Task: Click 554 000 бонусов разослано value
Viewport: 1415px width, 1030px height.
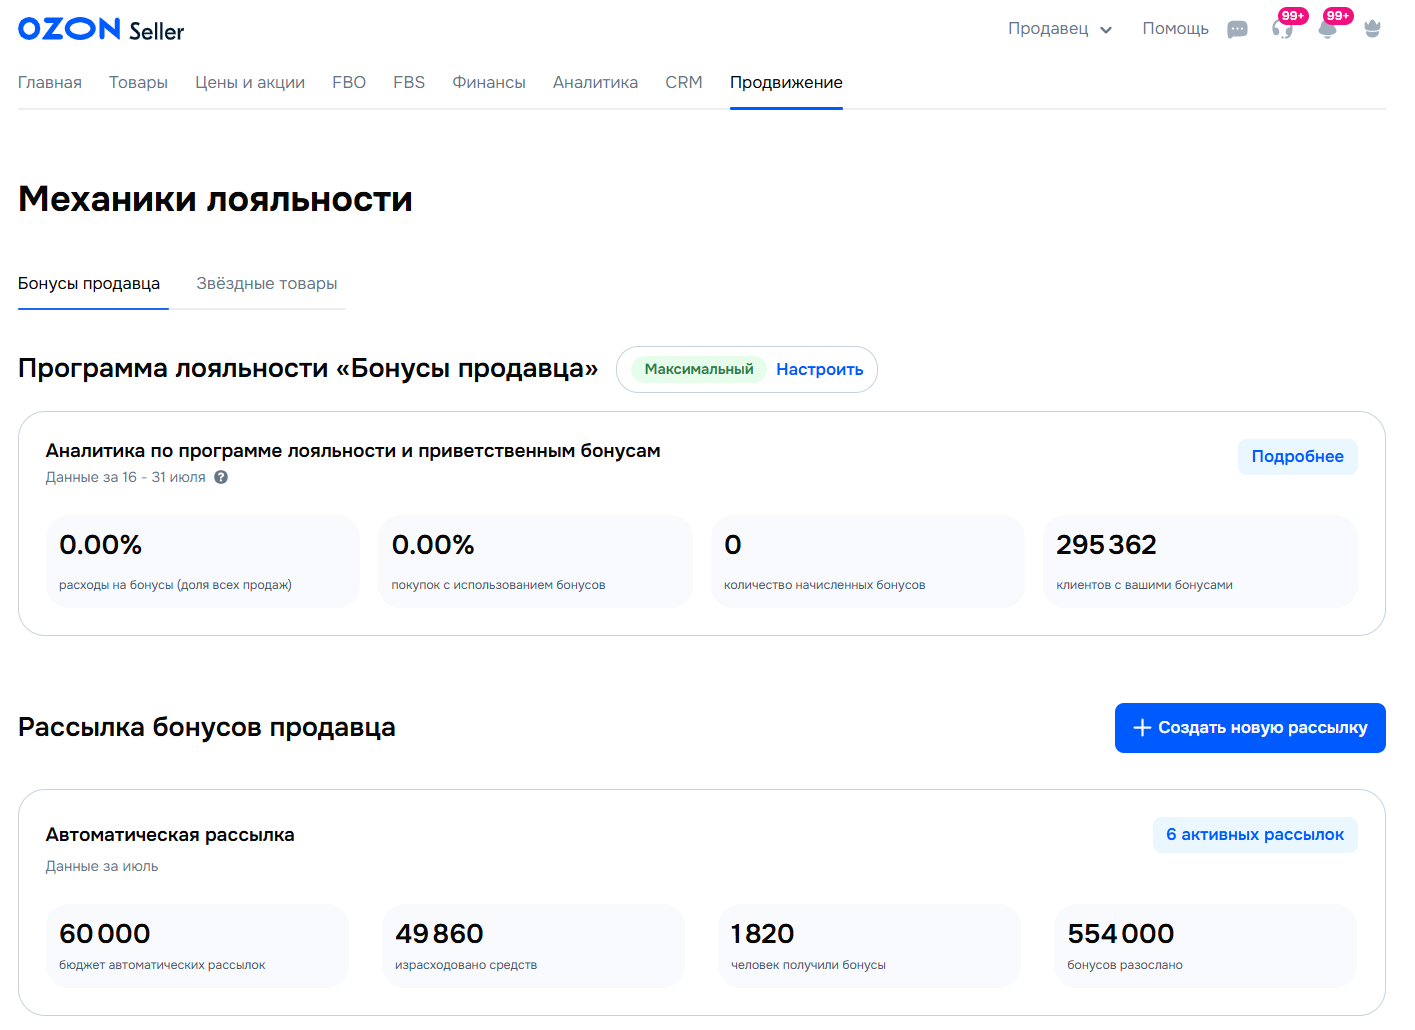Action: point(1121,934)
